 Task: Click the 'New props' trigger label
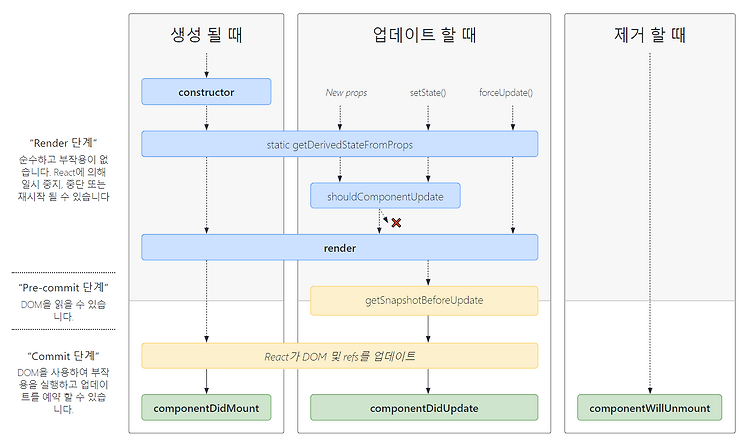[346, 92]
